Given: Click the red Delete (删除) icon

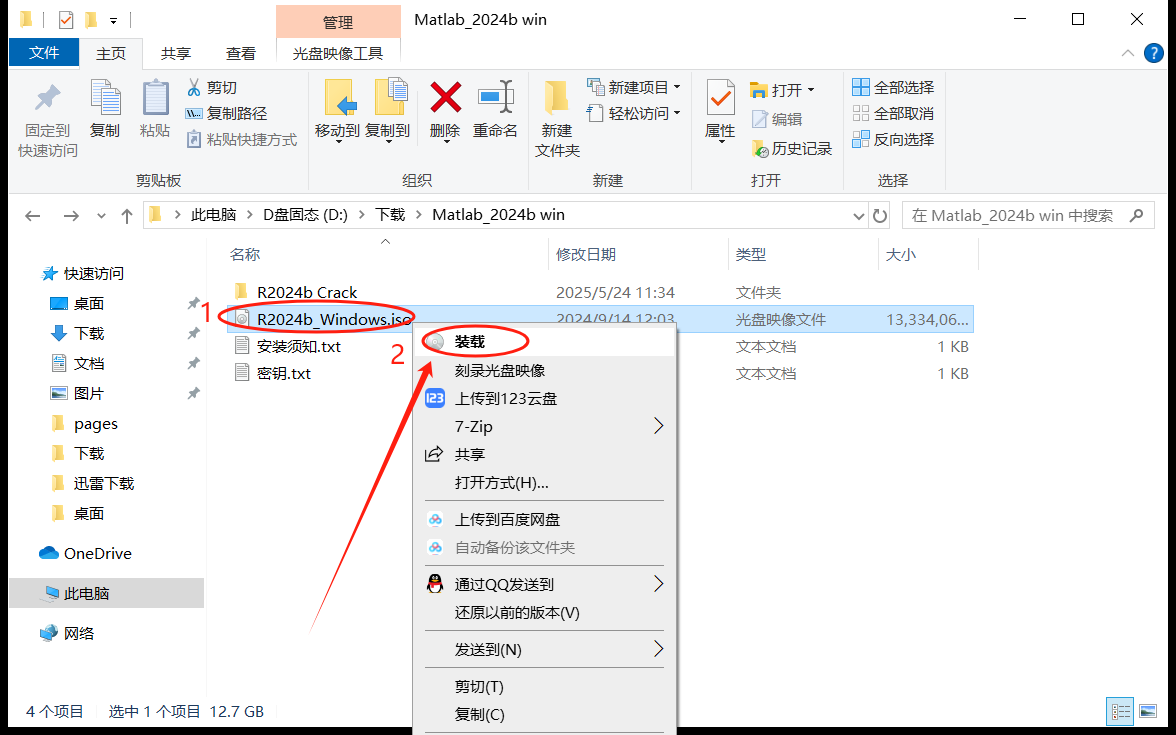Looking at the screenshot, I should click(x=446, y=98).
